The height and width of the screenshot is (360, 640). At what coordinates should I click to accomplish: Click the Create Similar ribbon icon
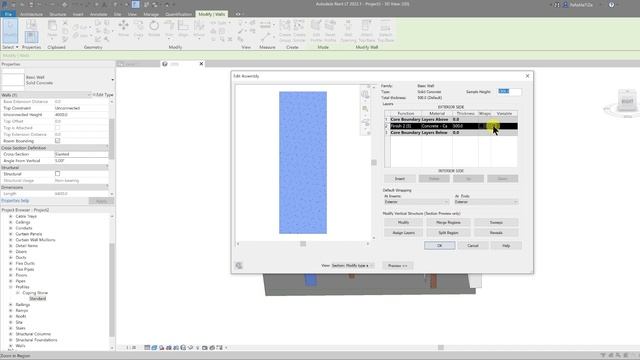(x=299, y=31)
